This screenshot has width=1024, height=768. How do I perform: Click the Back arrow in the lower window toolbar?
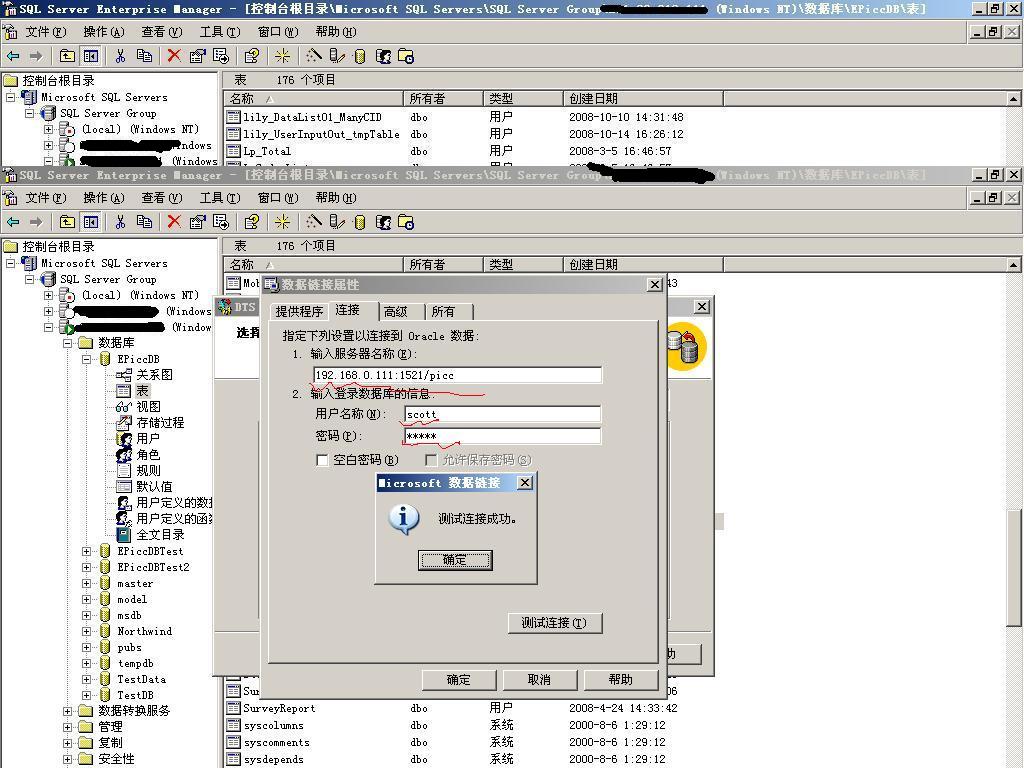click(13, 223)
